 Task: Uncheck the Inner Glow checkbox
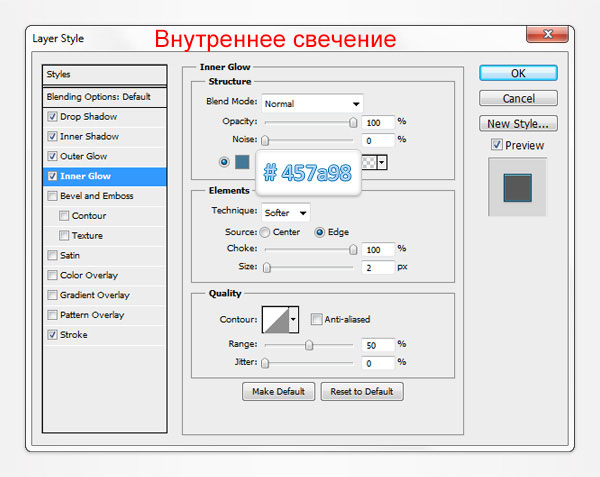pyautogui.click(x=52, y=176)
